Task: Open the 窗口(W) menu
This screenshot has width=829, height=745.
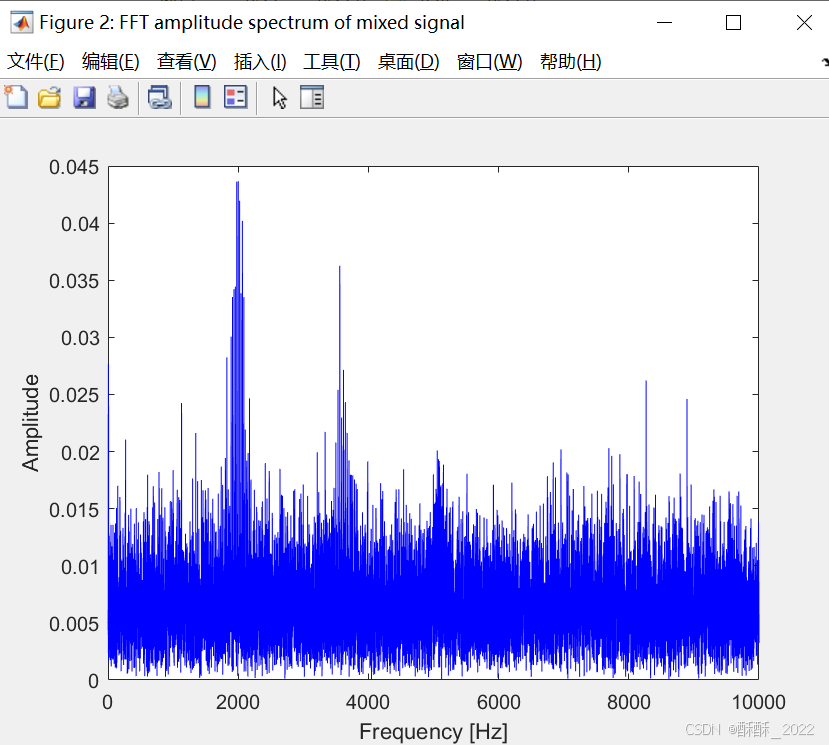Action: [490, 62]
